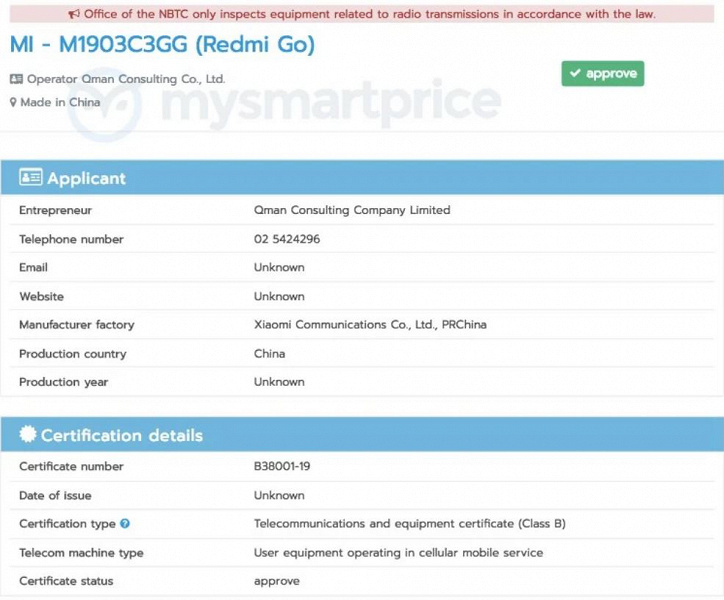
Task: Click the Certification details badge icon
Action: click(x=28, y=434)
